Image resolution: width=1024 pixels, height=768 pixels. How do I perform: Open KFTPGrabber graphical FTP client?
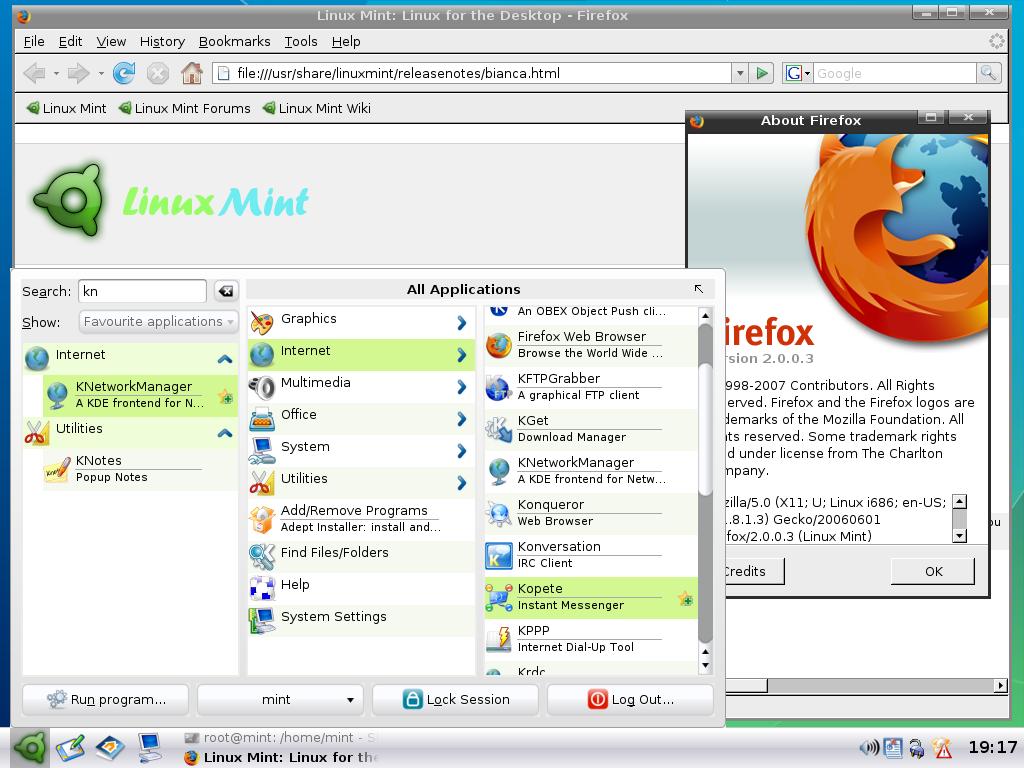(591, 387)
